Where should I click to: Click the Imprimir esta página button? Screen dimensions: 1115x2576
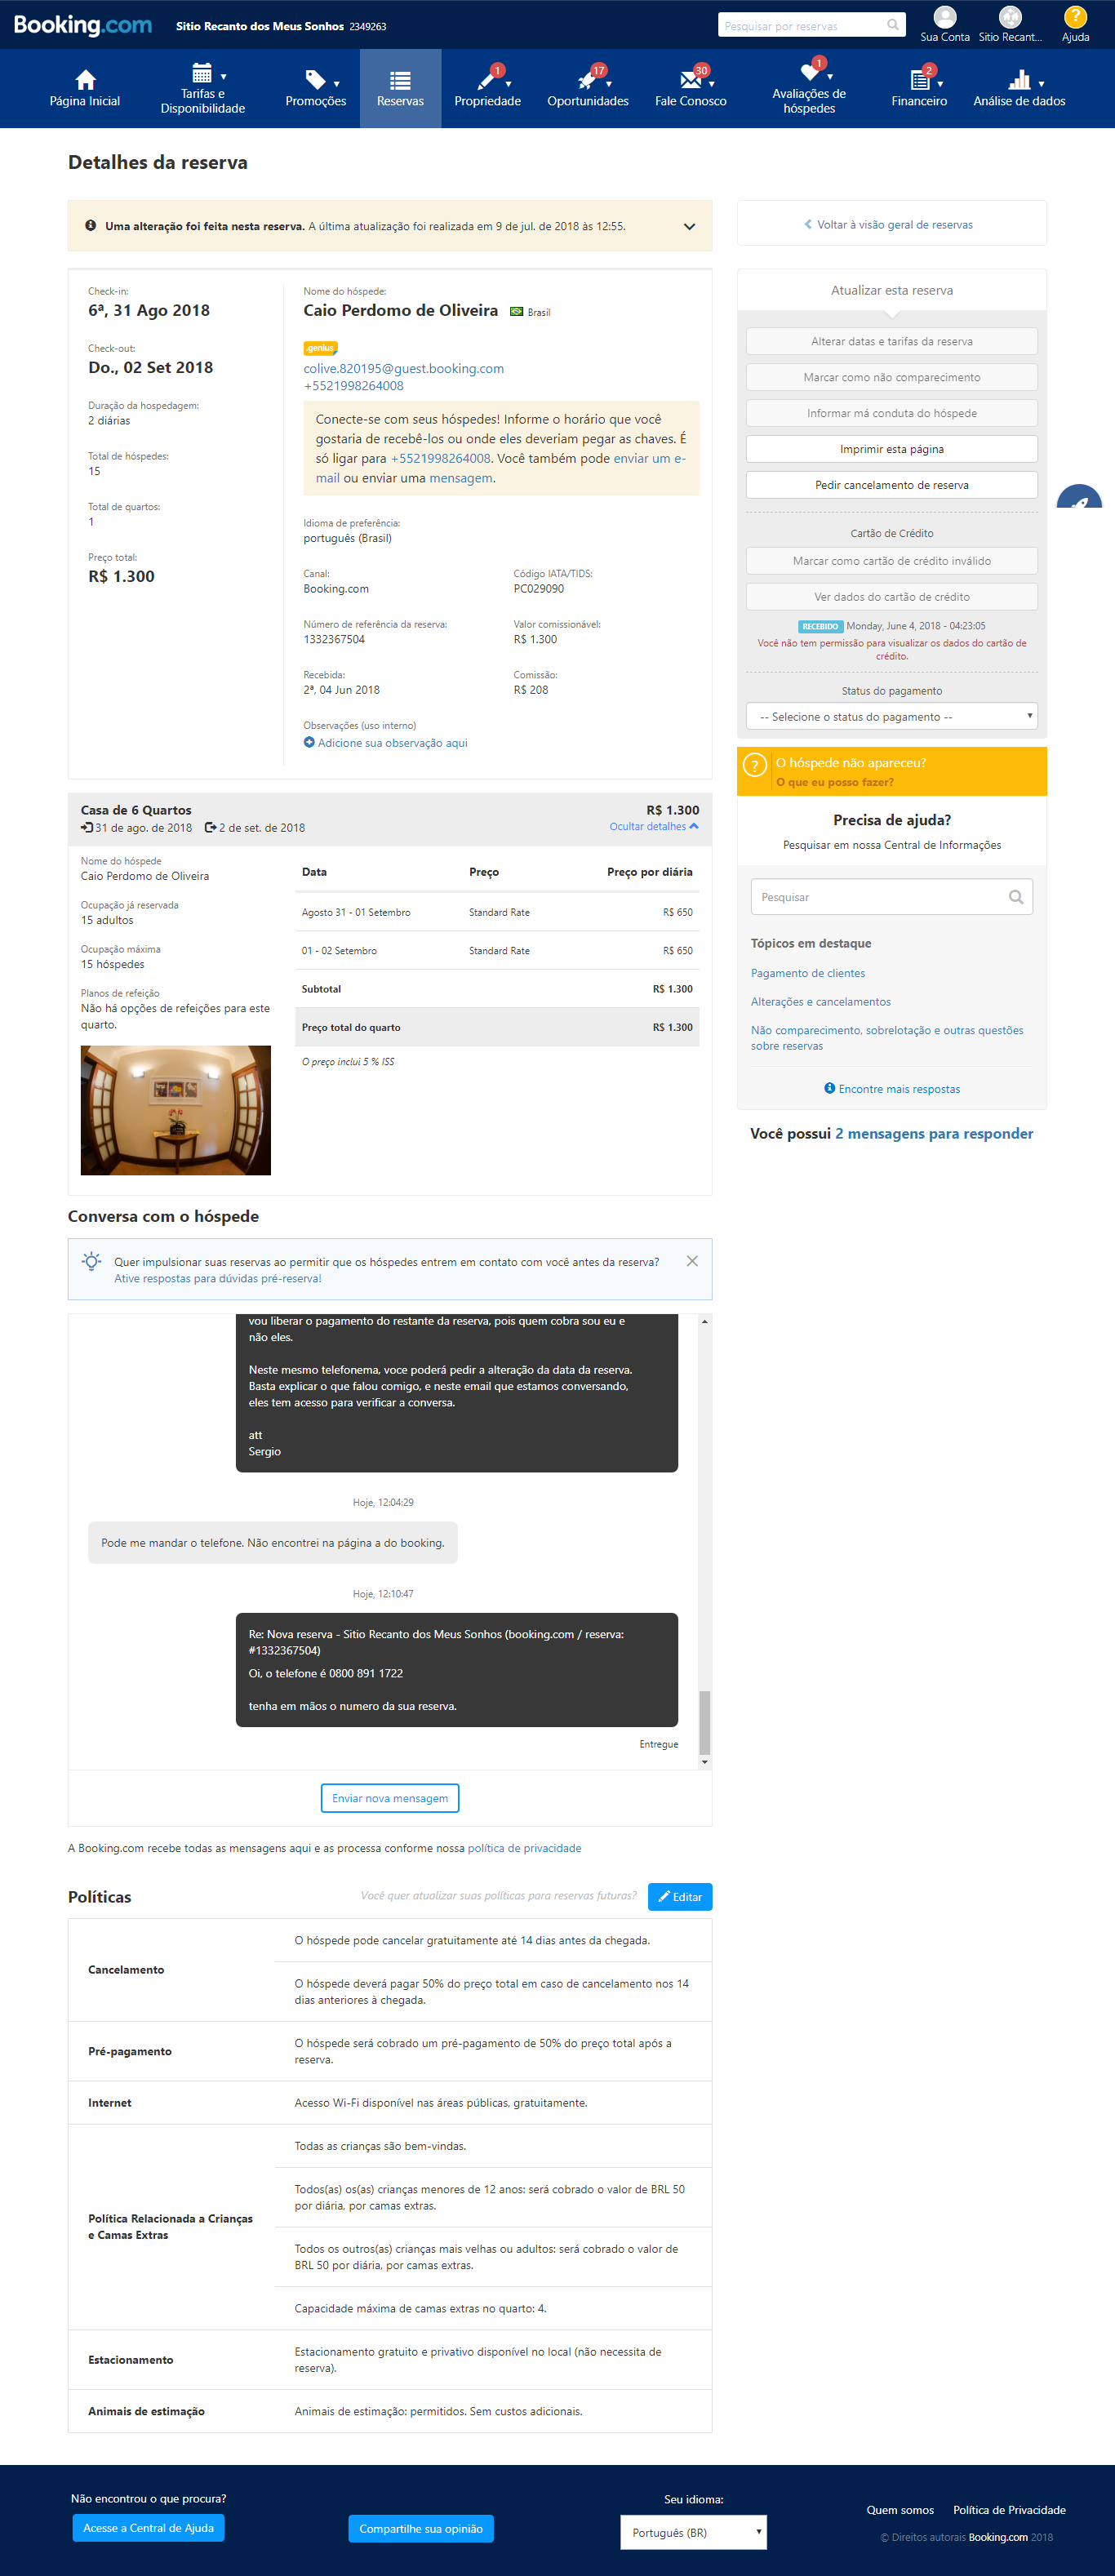(891, 449)
